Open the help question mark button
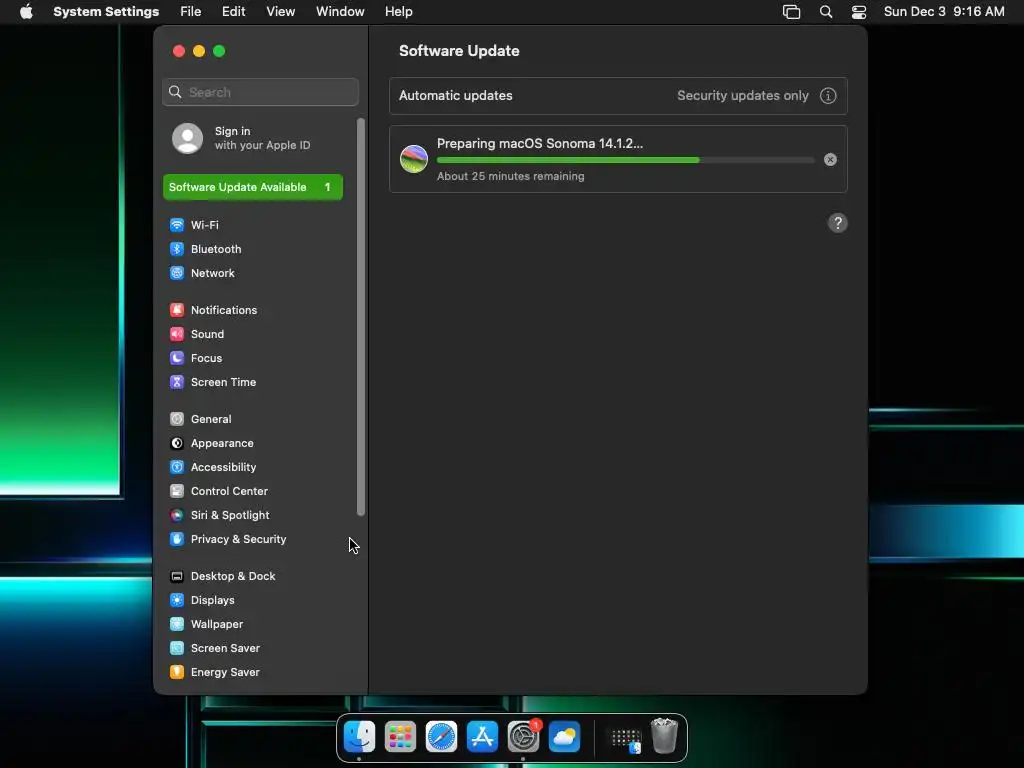 click(x=838, y=223)
